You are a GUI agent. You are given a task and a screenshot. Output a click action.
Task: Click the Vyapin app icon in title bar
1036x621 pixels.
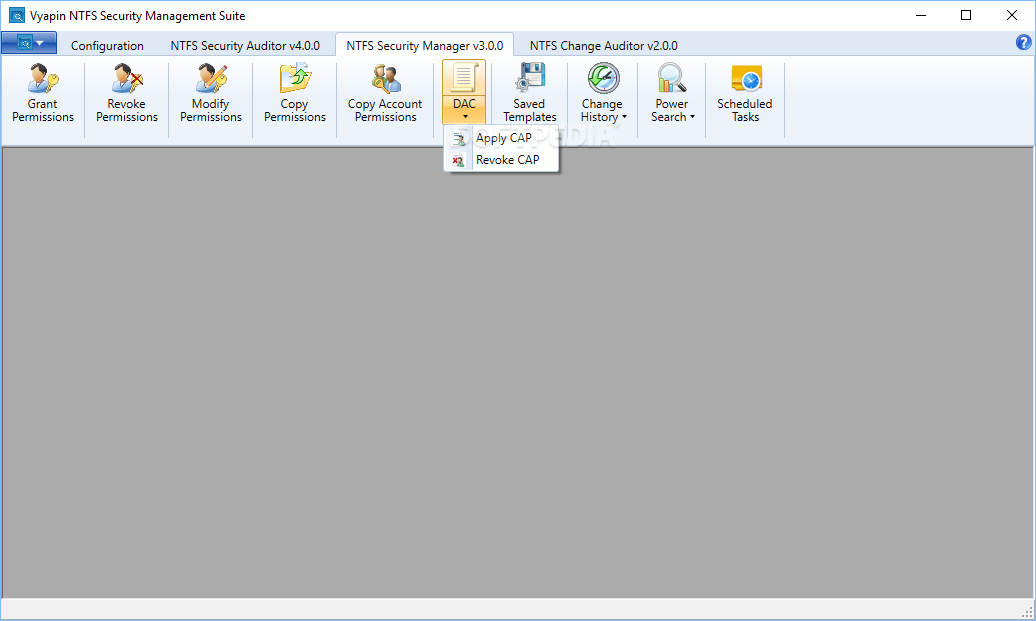[17, 15]
